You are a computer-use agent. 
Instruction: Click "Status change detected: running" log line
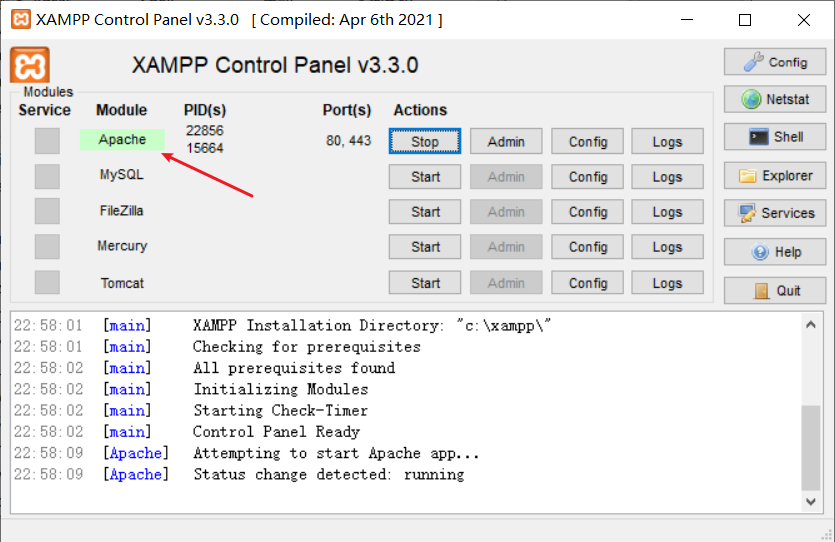[x=329, y=474]
